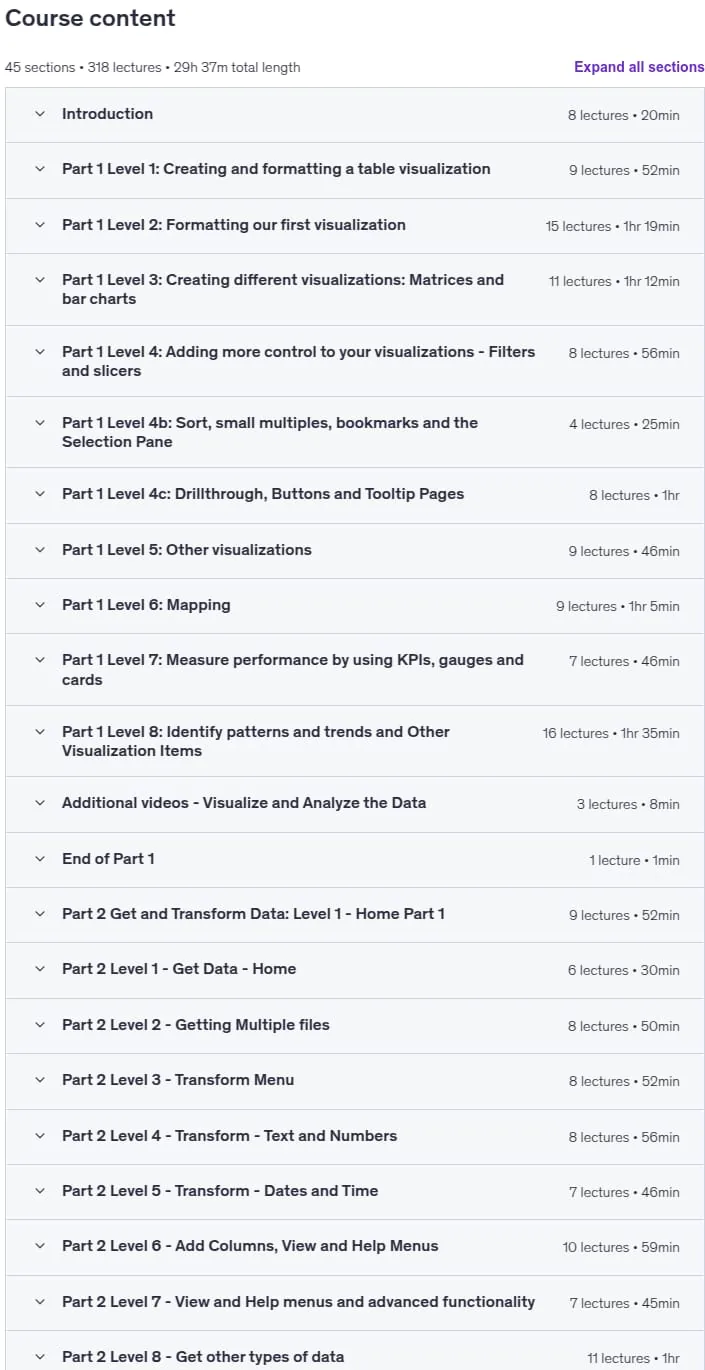Image resolution: width=705 pixels, height=1370 pixels.
Task: Expand chevron next to Filters and slicers section
Action: tap(40, 352)
